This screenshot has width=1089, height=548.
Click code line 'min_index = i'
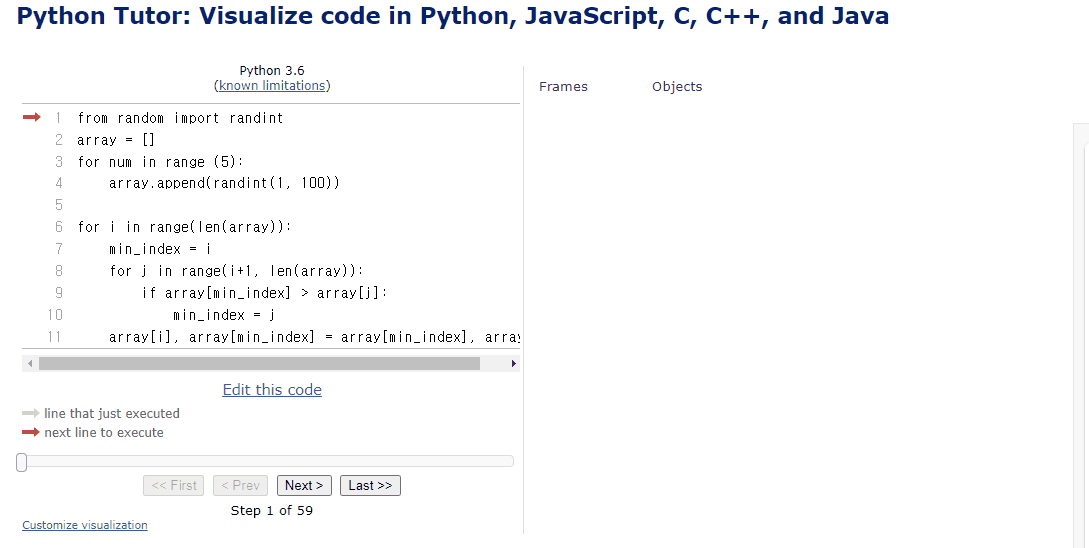click(160, 249)
